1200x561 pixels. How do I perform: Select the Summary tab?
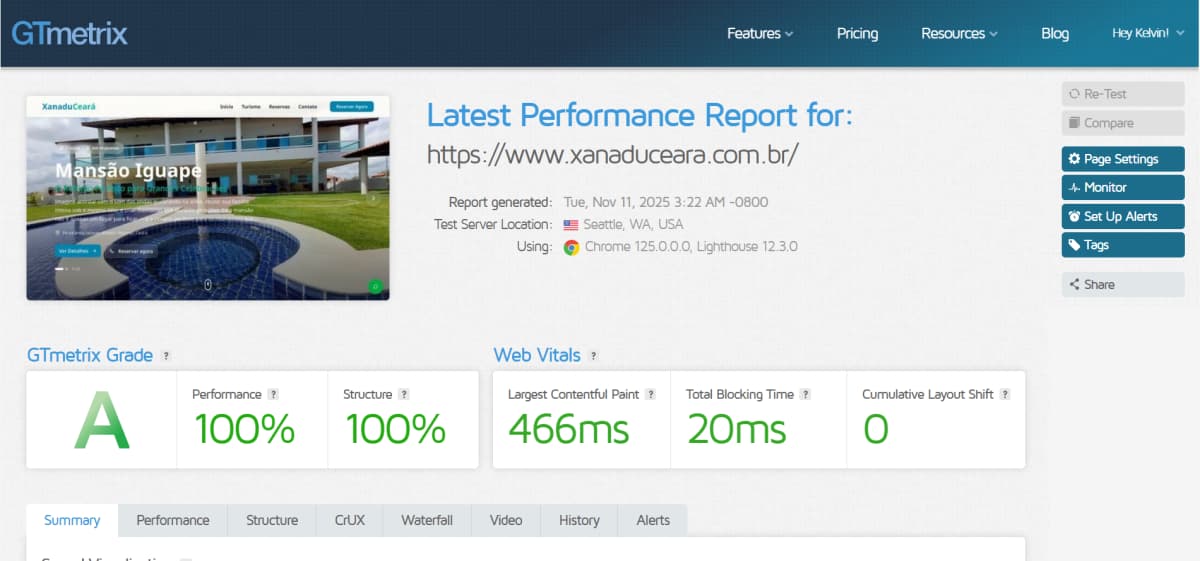pyautogui.click(x=72, y=520)
